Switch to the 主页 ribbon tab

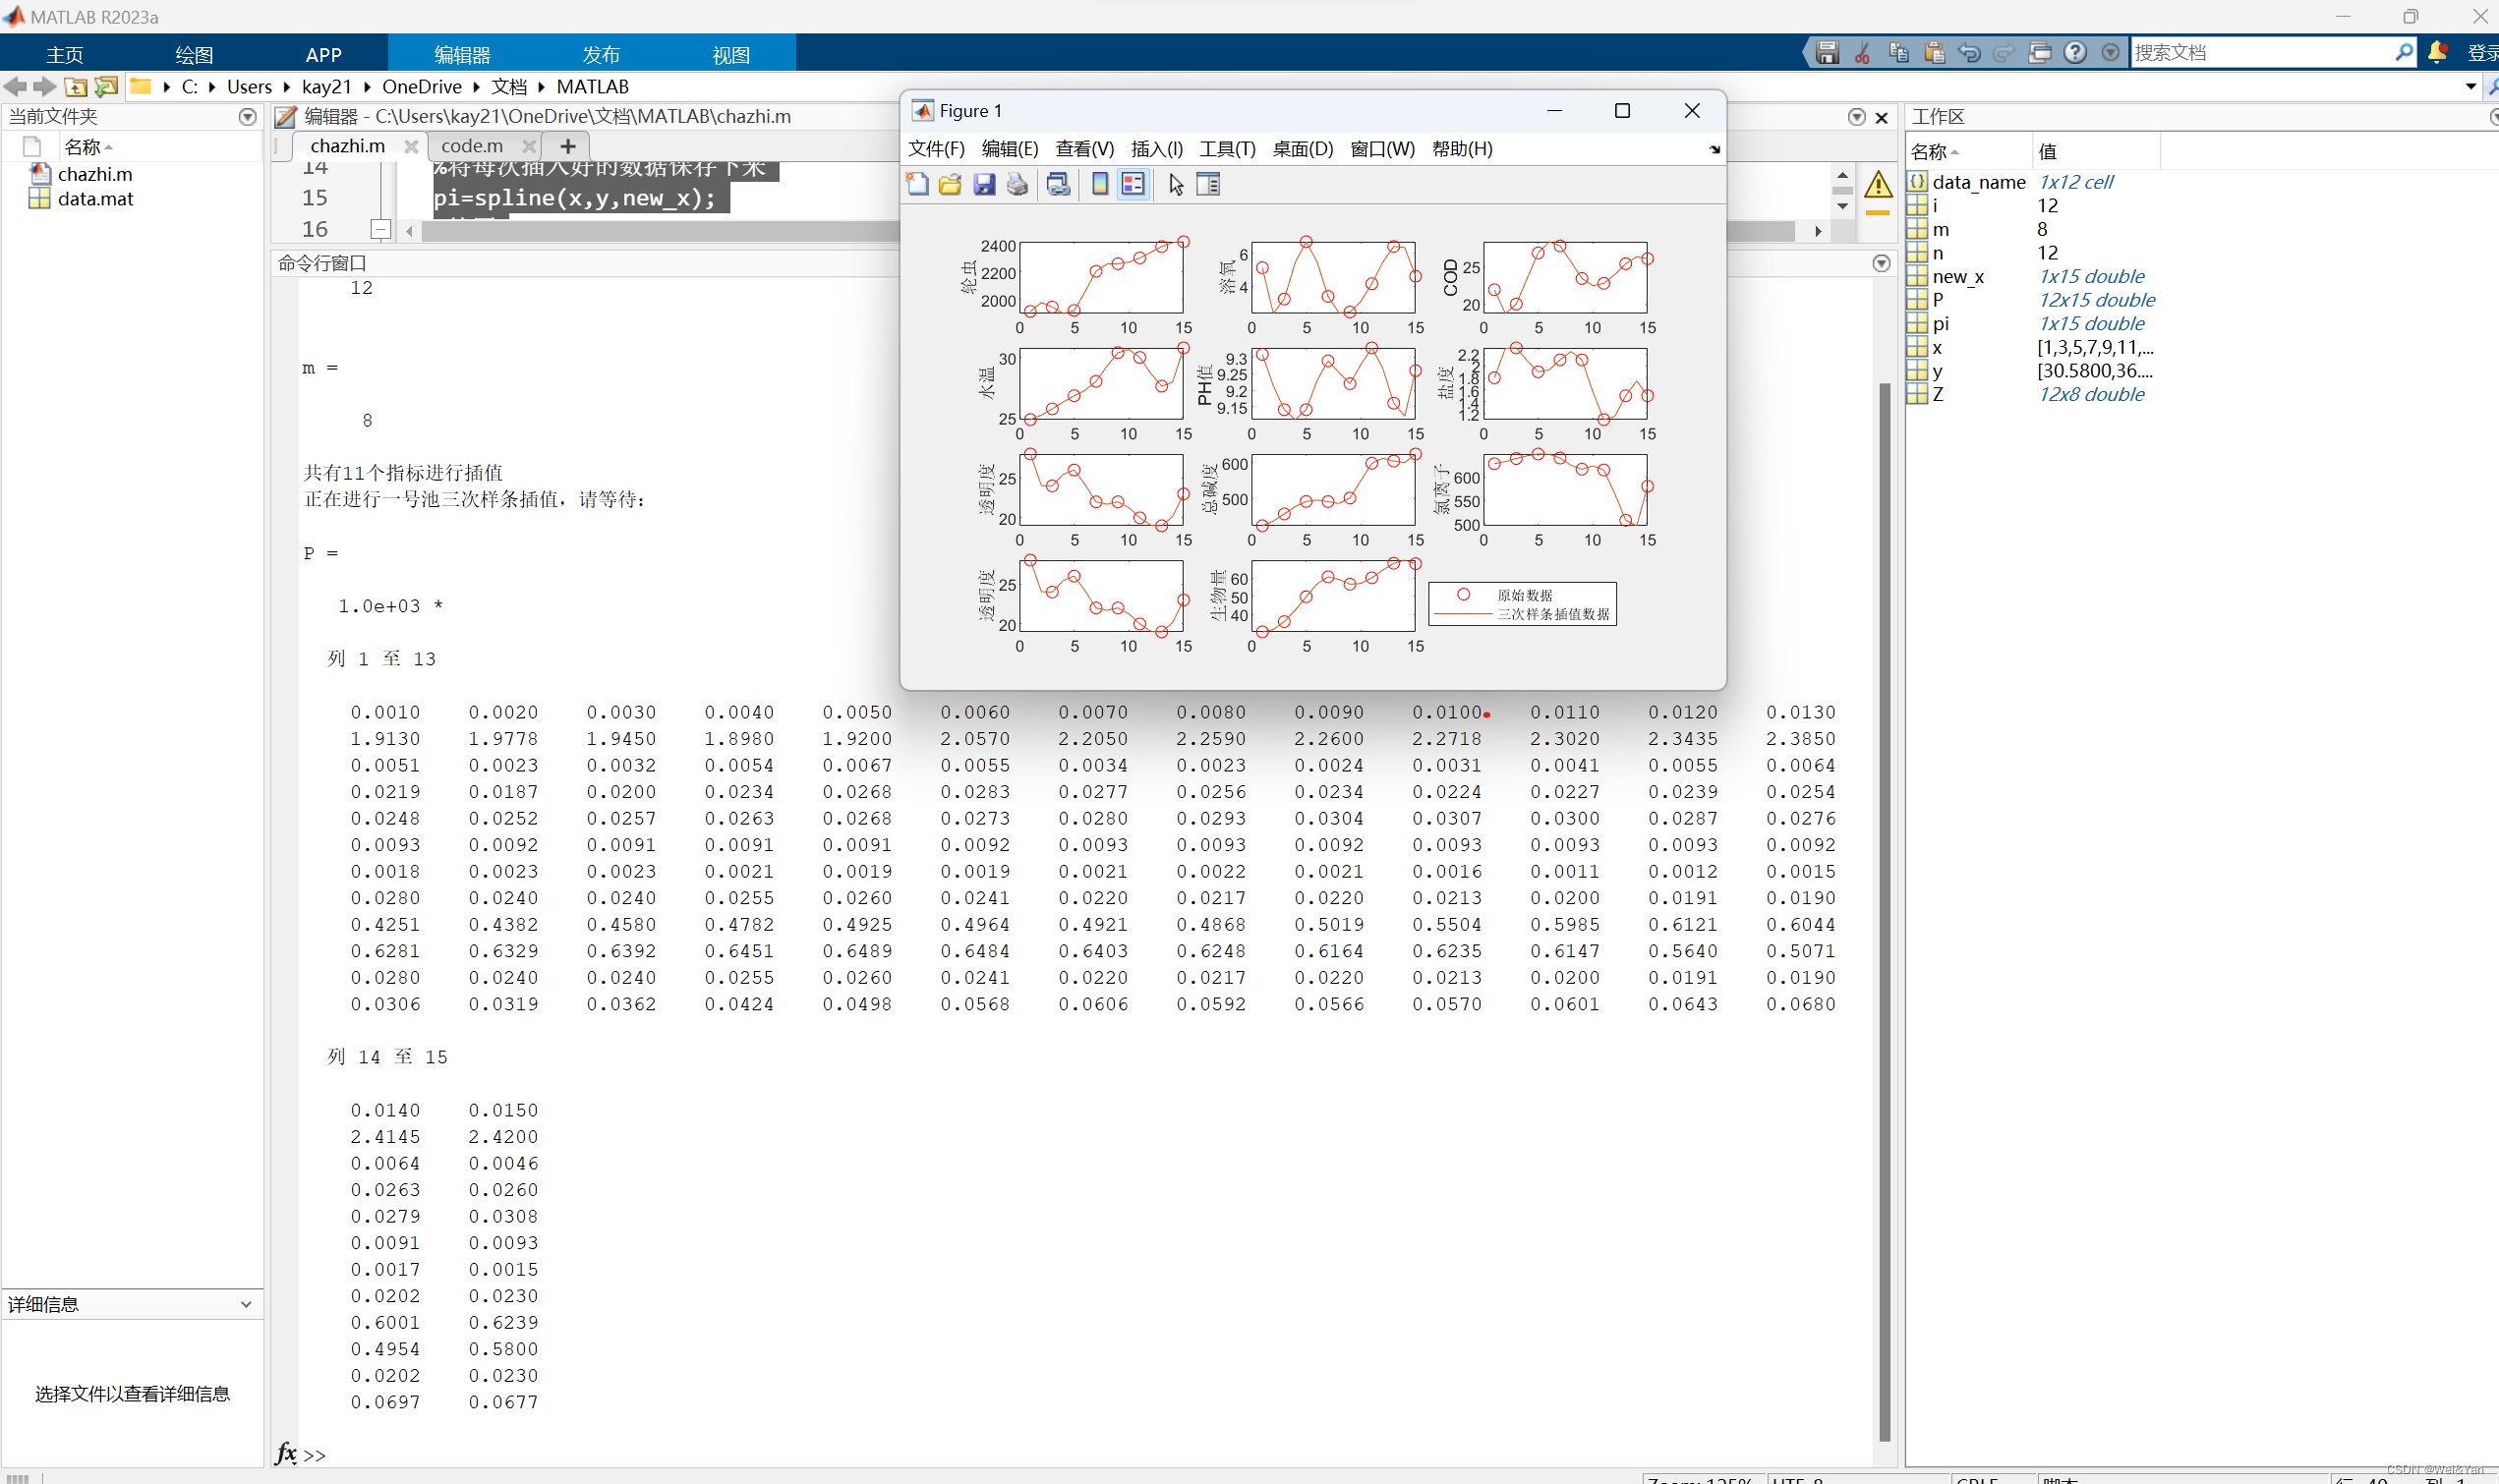pos(65,55)
